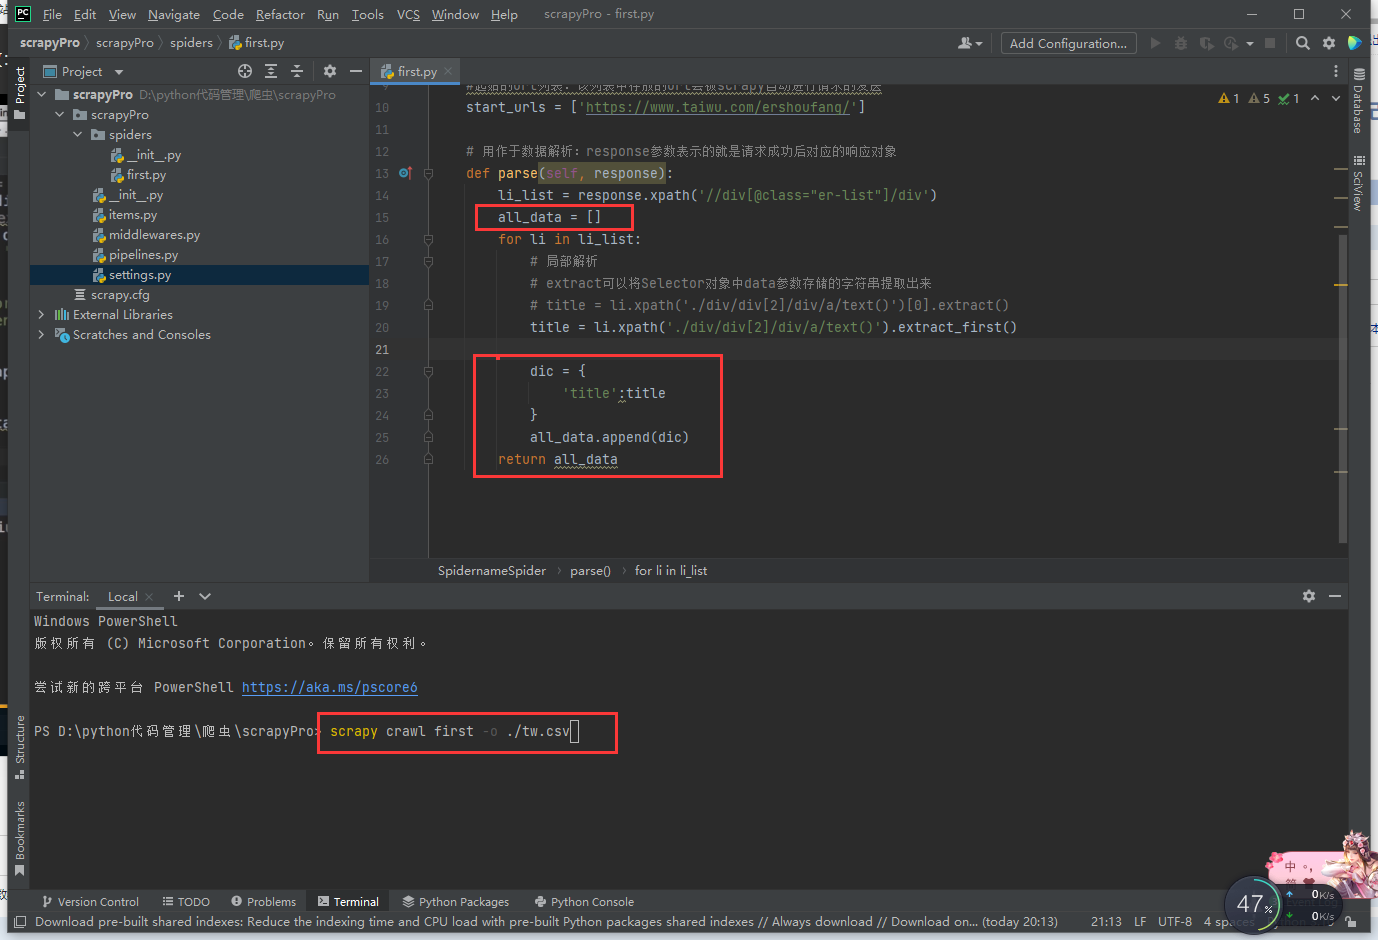This screenshot has width=1378, height=940.
Task: Open IDE settings via the top-right gear
Action: 1329,43
